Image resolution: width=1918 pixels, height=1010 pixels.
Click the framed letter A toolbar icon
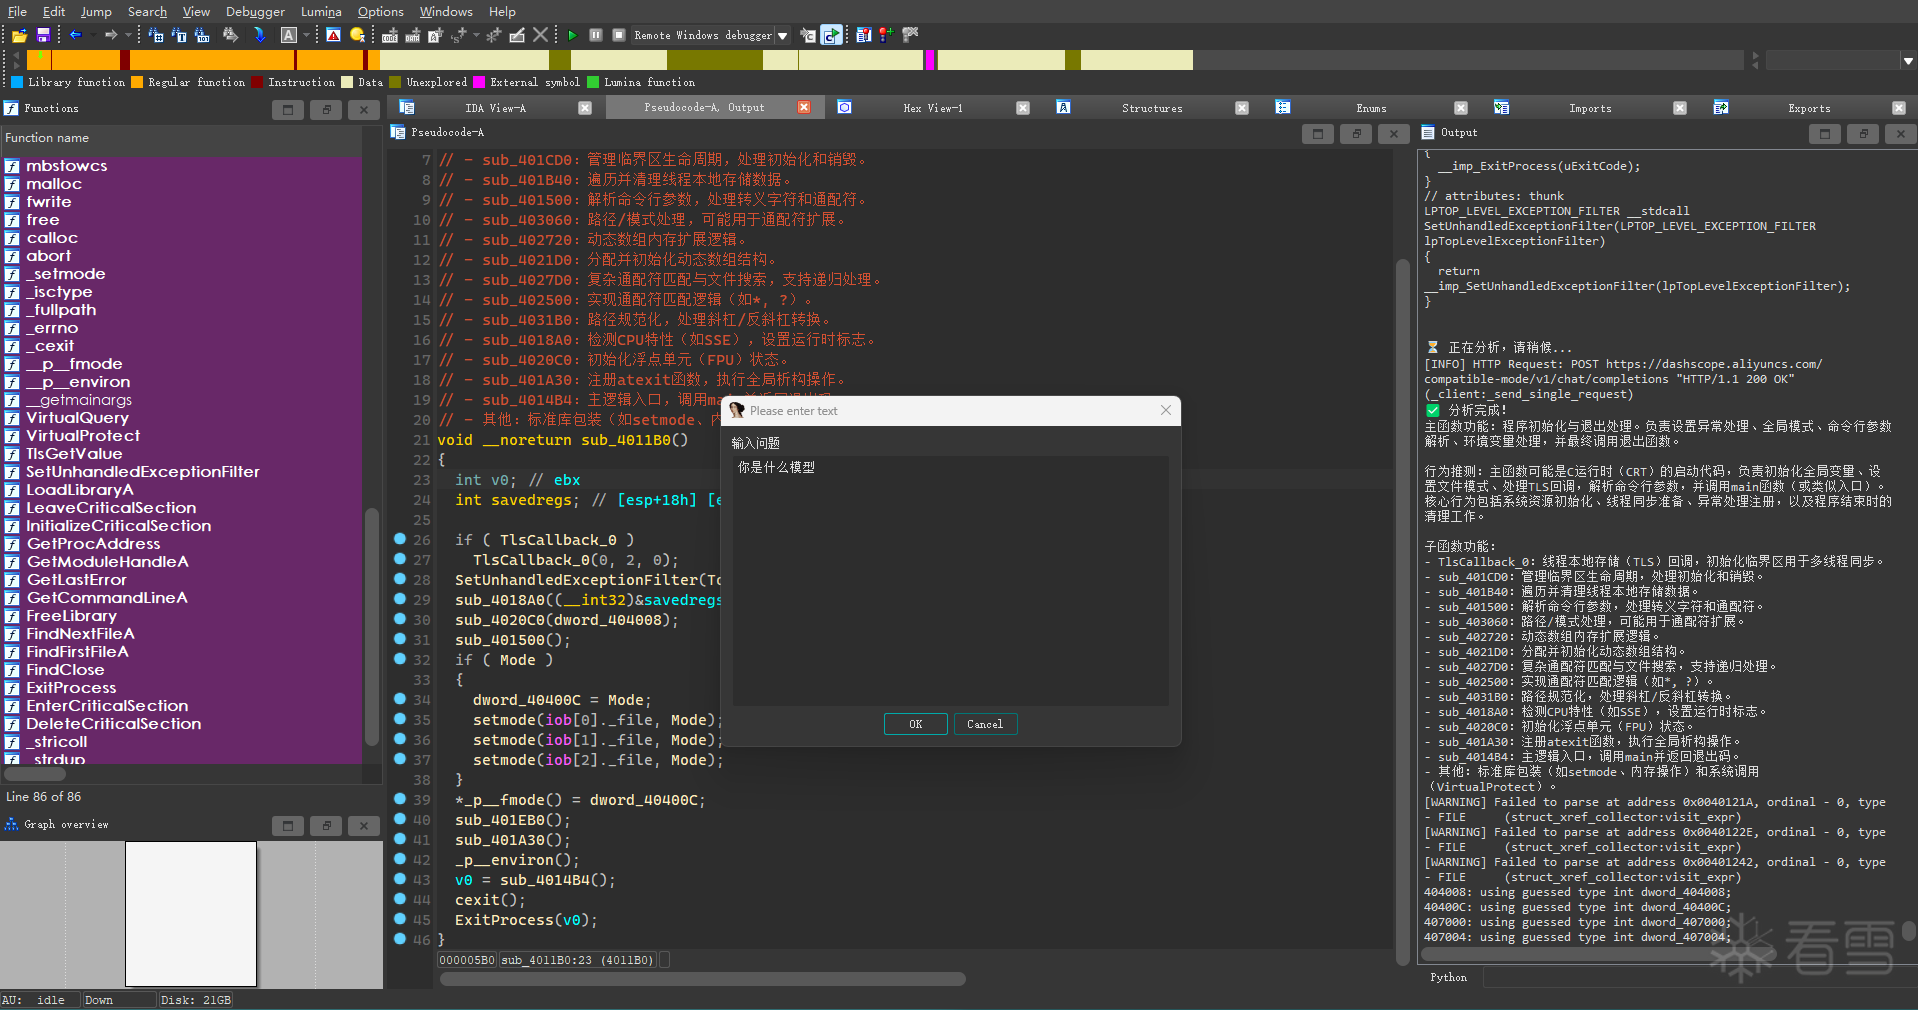[289, 35]
